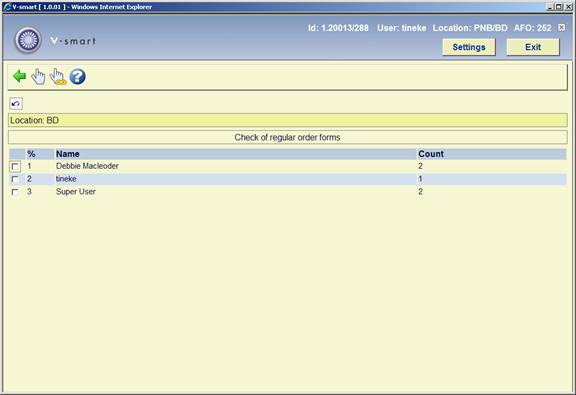Click the hand icon with yellow tag
The image size is (576, 395).
(58, 76)
